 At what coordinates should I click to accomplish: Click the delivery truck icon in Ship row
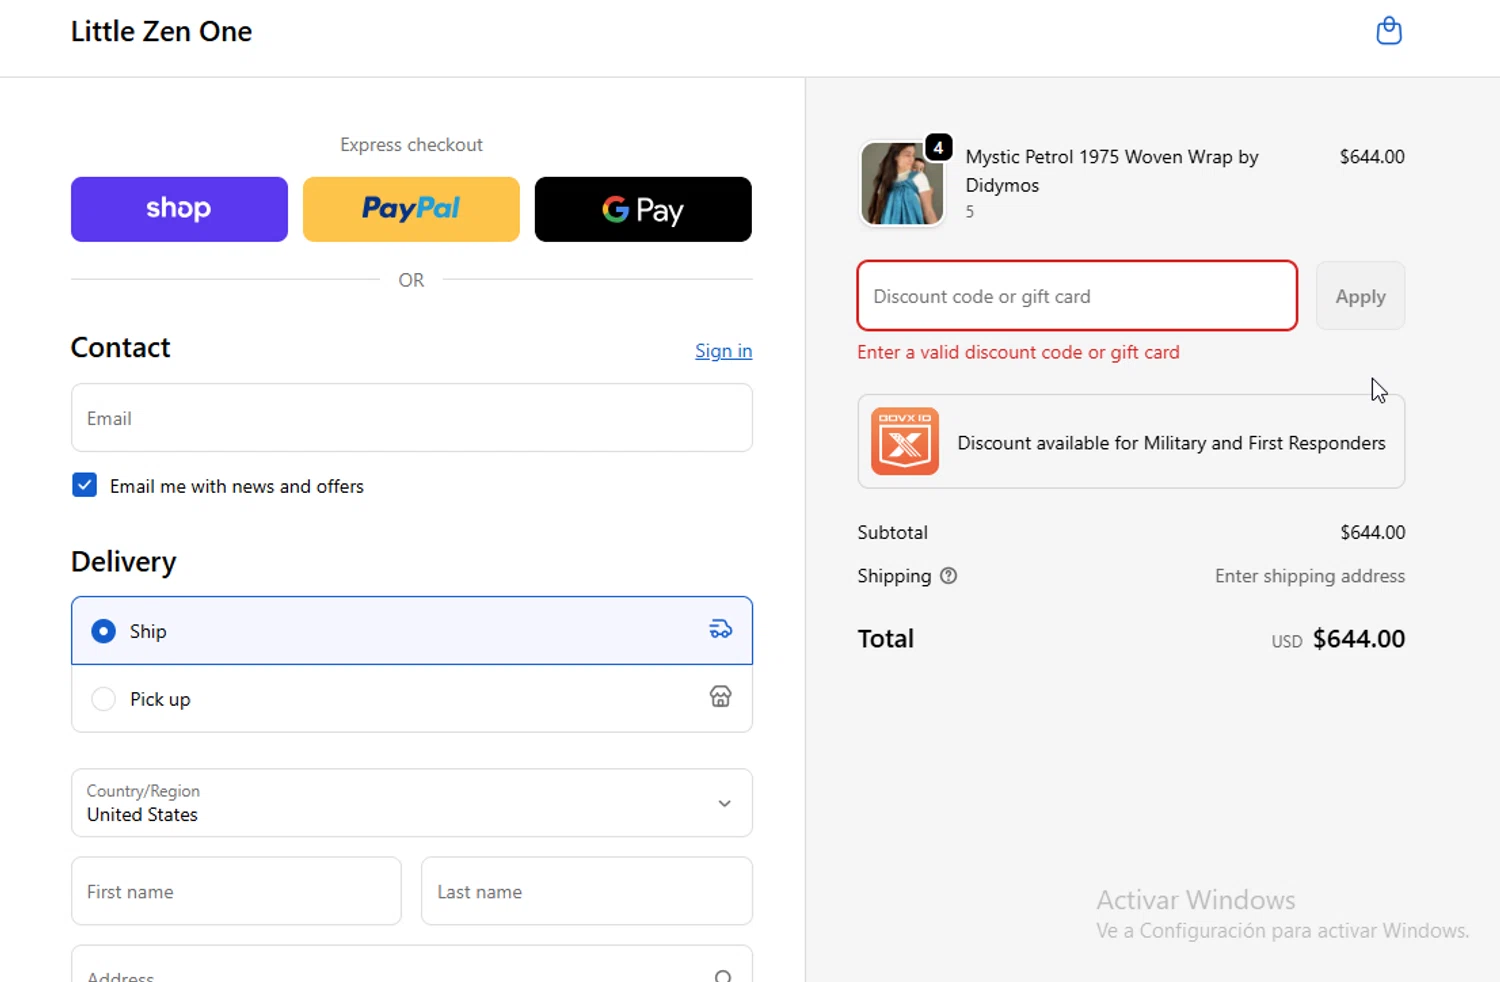(x=721, y=630)
